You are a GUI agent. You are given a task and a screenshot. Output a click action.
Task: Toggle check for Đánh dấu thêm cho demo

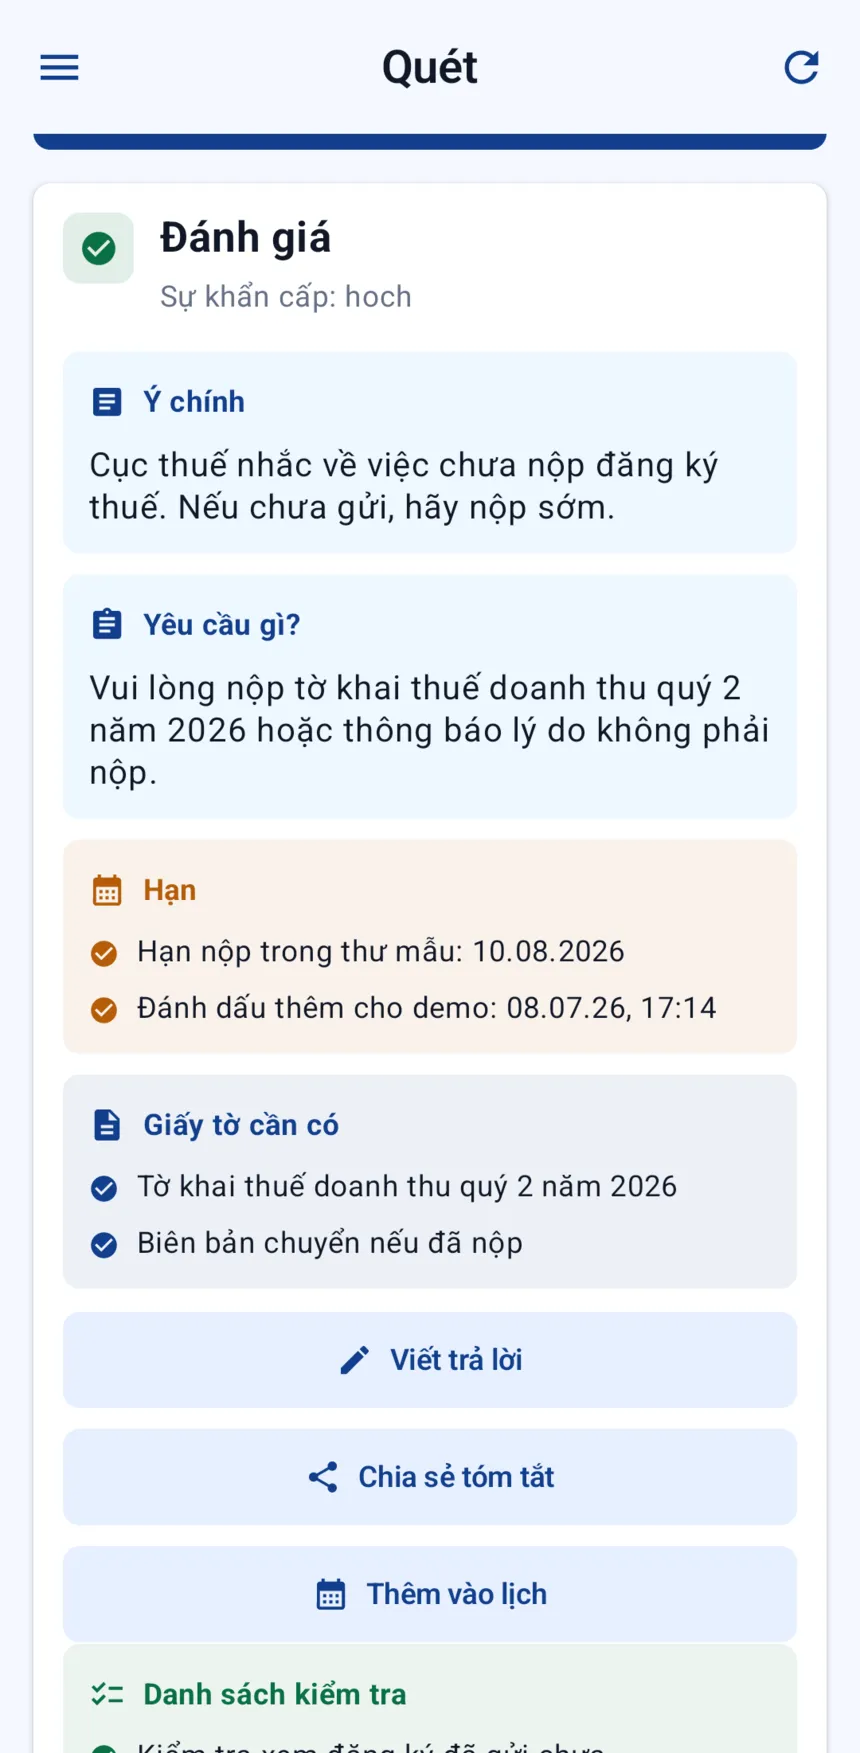pyautogui.click(x=104, y=1009)
